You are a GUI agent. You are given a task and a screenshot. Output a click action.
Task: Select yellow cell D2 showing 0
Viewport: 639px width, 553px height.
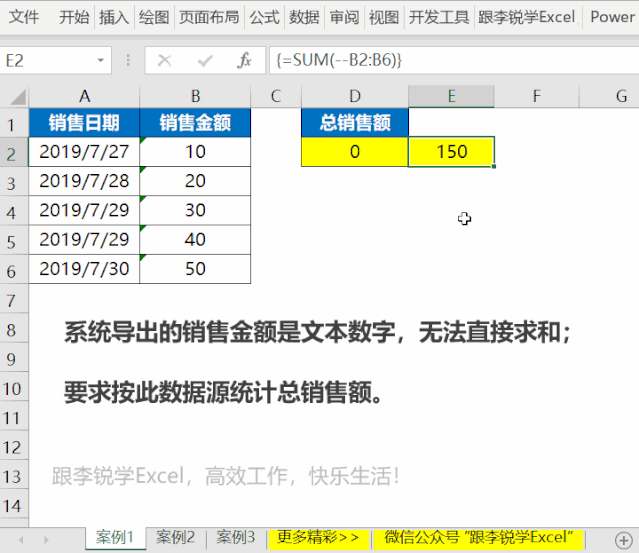(355, 152)
